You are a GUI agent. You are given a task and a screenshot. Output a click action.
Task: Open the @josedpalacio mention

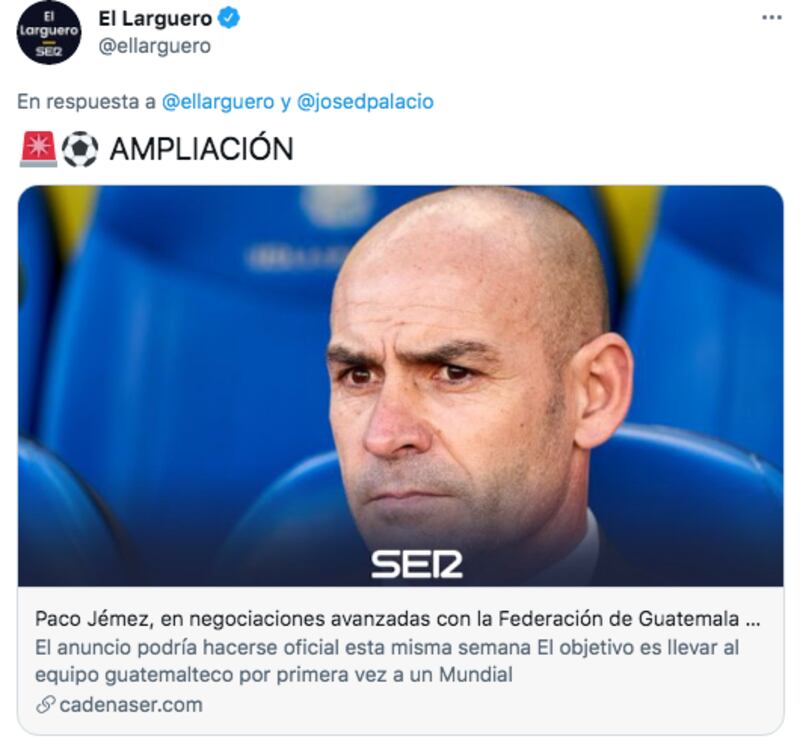pyautogui.click(x=365, y=102)
